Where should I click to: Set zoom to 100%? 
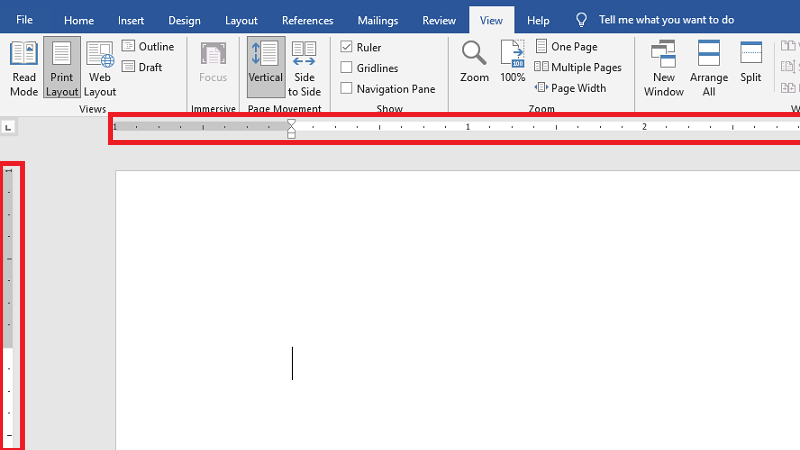pyautogui.click(x=512, y=62)
